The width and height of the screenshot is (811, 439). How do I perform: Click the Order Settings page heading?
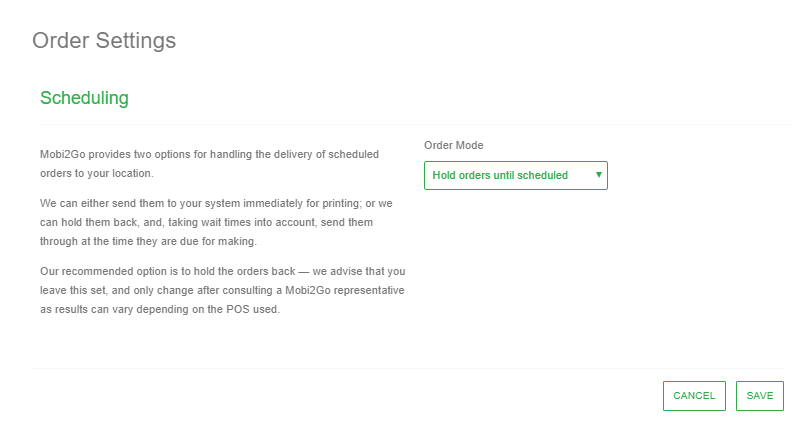104,41
